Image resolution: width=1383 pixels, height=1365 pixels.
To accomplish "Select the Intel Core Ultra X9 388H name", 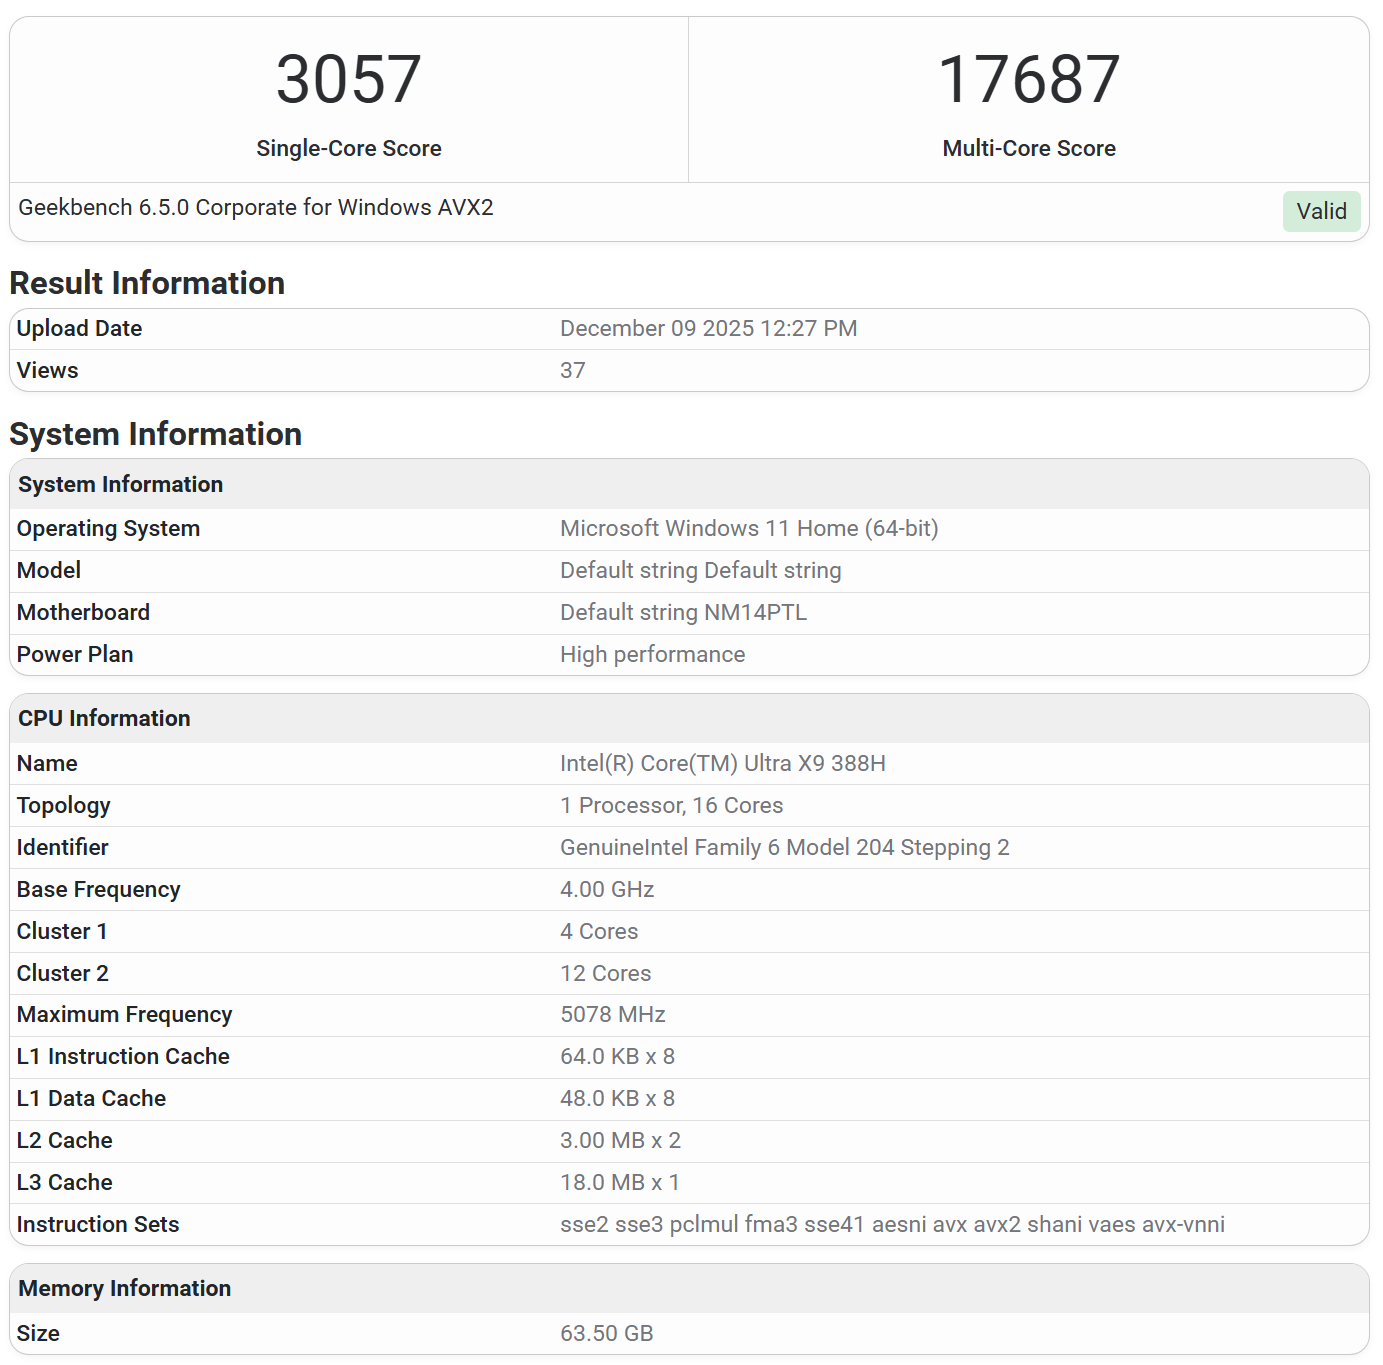I will (x=722, y=763).
